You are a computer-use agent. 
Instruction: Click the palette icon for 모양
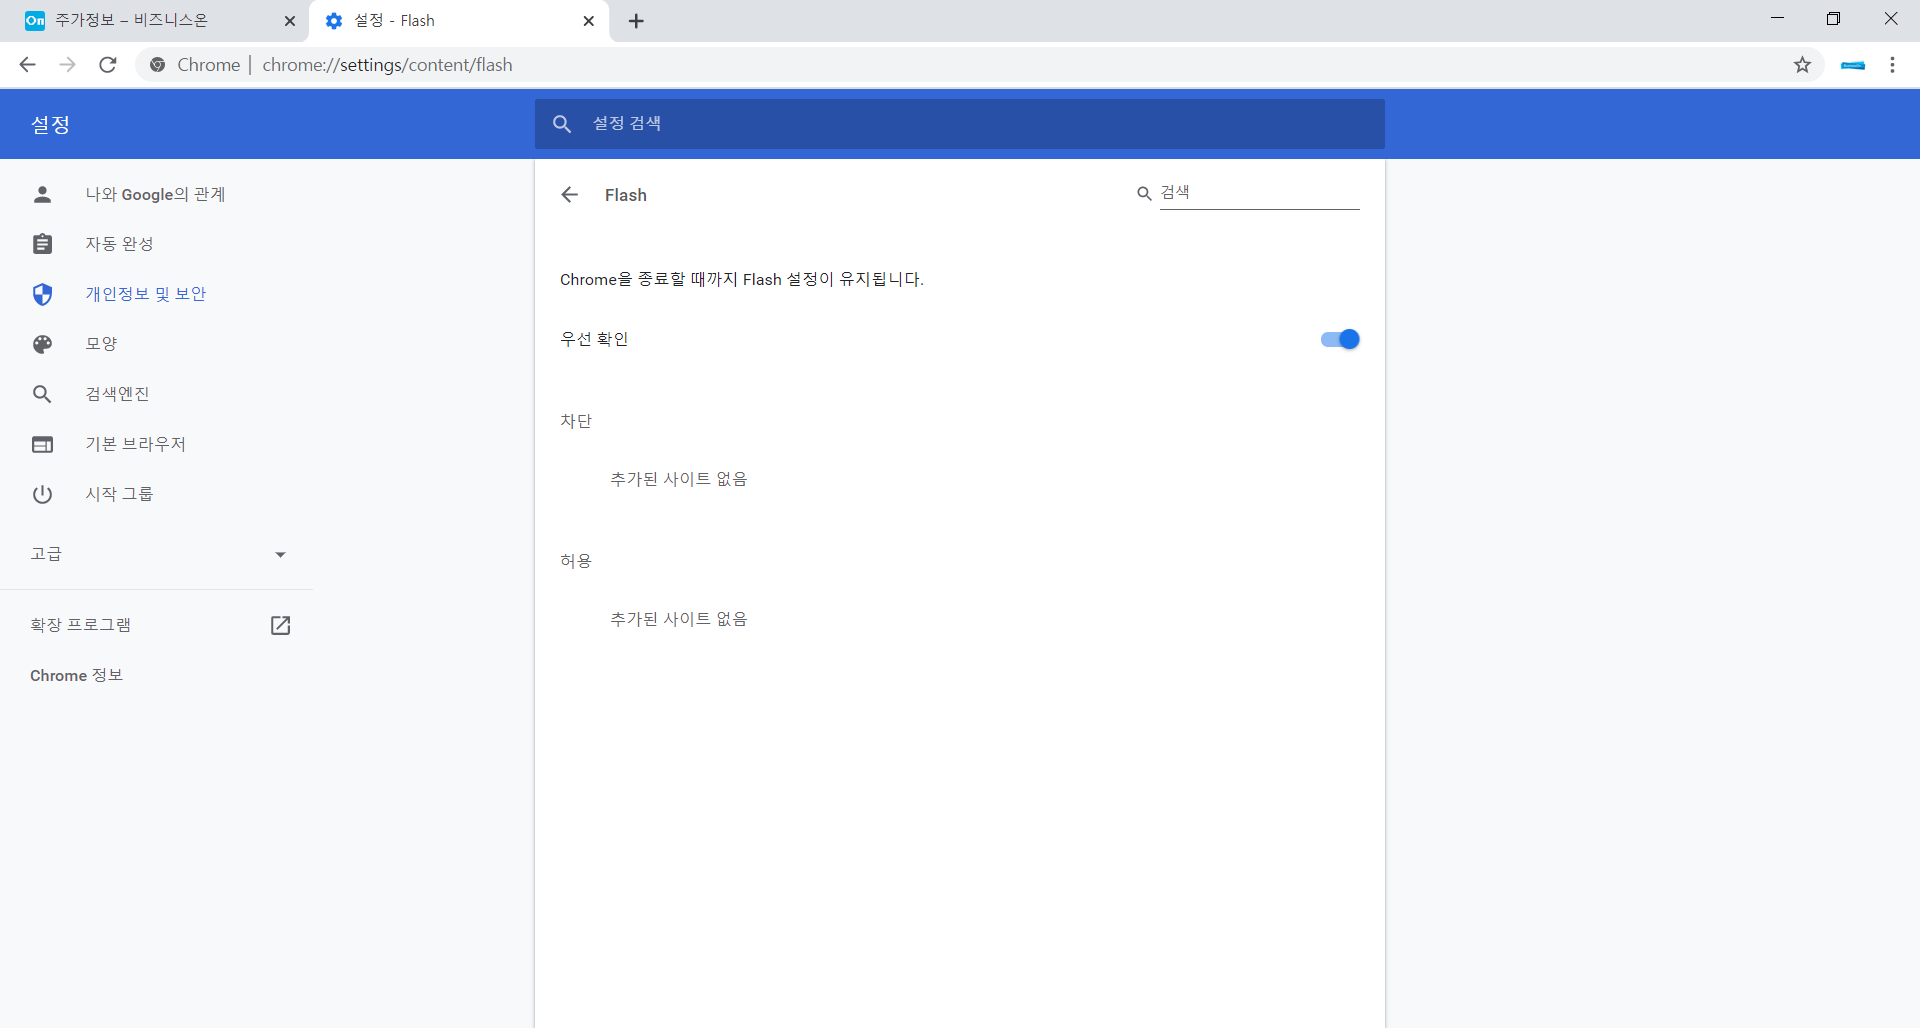pyautogui.click(x=42, y=344)
